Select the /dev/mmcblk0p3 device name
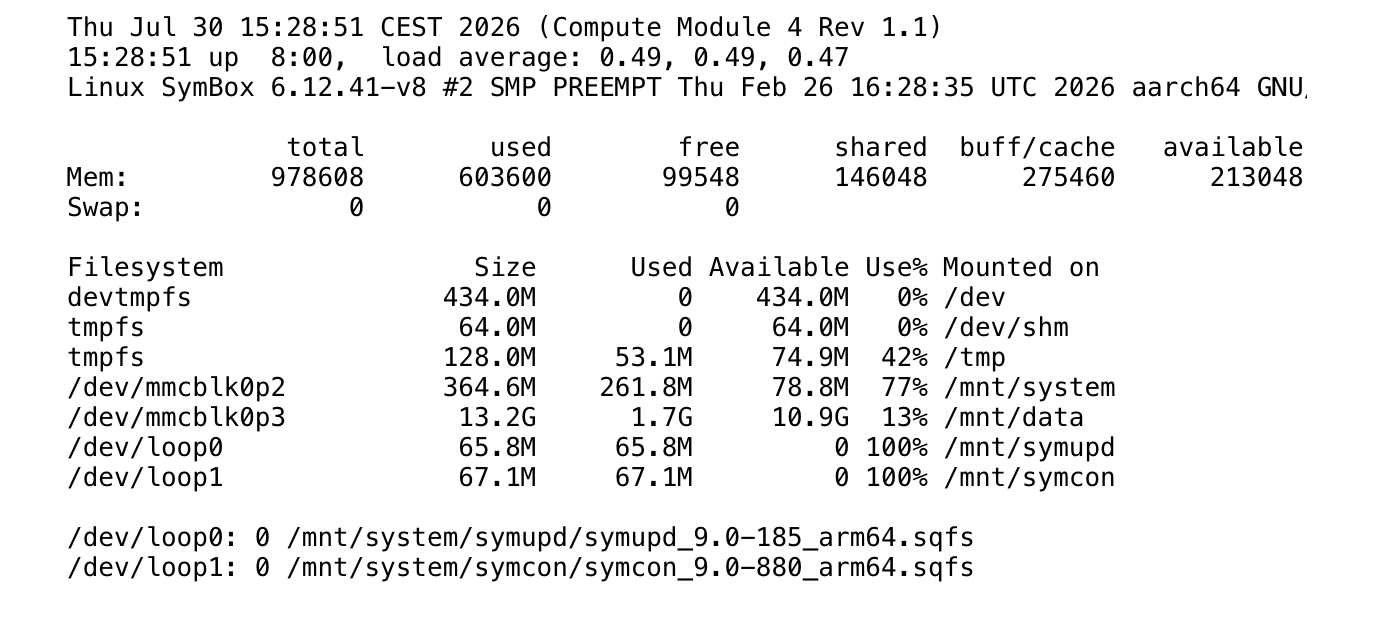 [x=176, y=418]
